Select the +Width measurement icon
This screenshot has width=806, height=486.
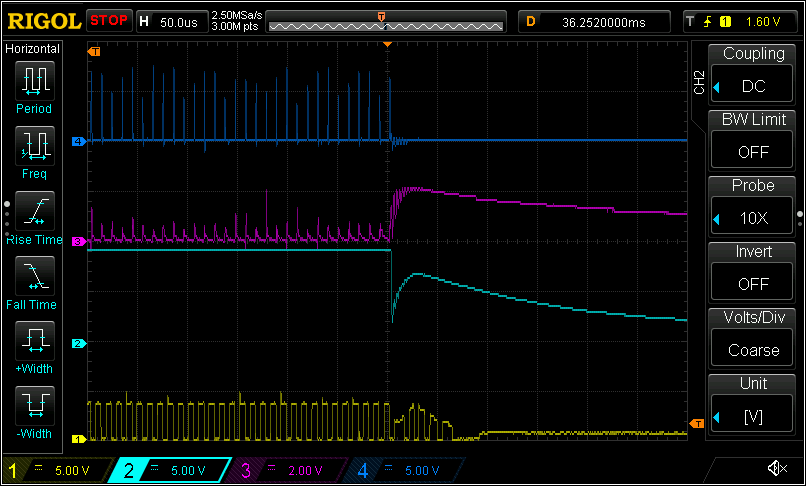36,340
